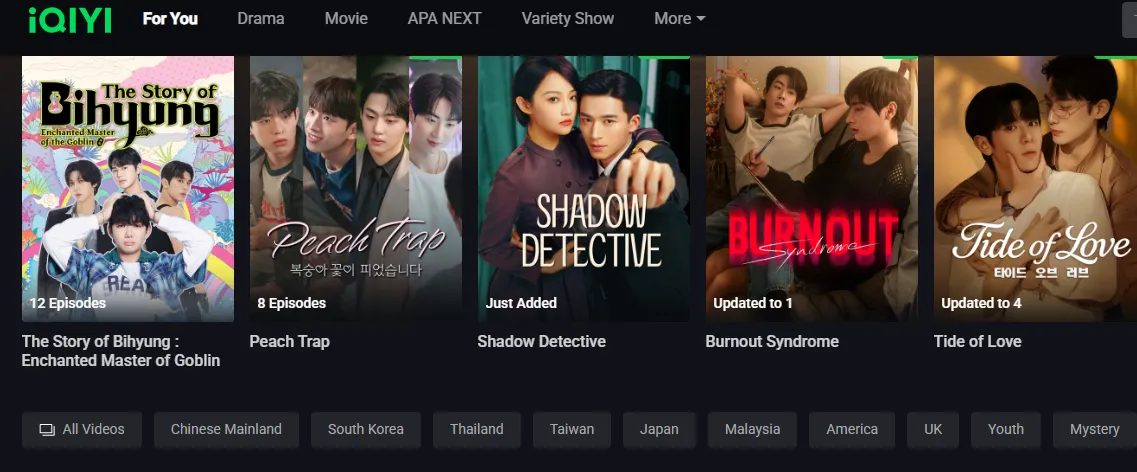Play Shadow Detective from its poster
Viewport: 1137px width, 472px height.
point(584,189)
